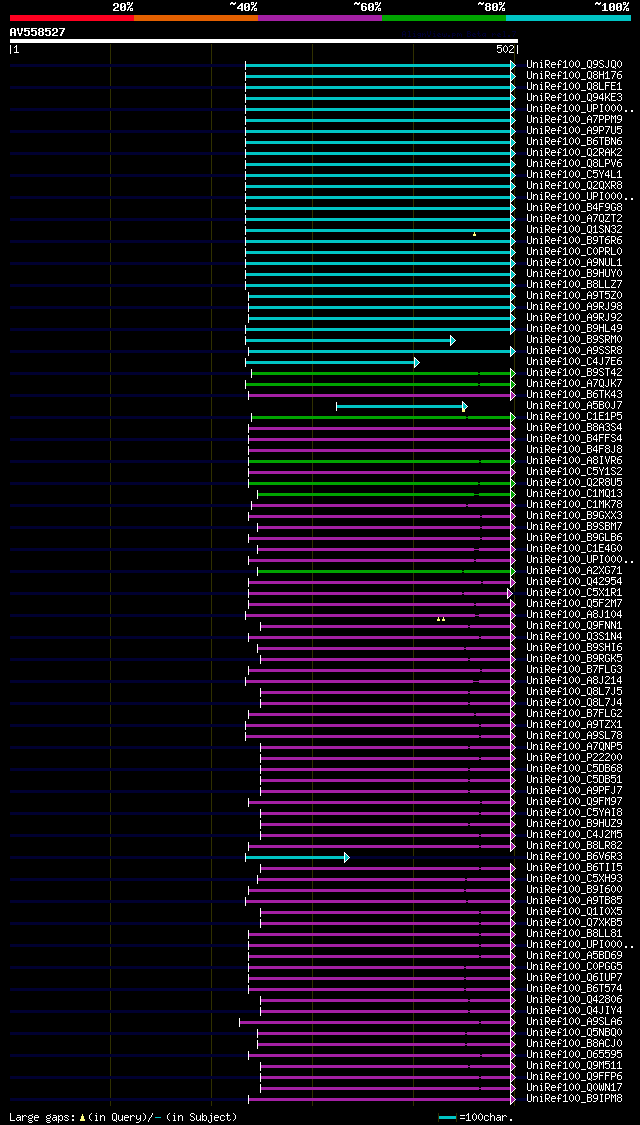
Task: Select the UniRef100_B6TBN6 label
Action: tap(574, 142)
